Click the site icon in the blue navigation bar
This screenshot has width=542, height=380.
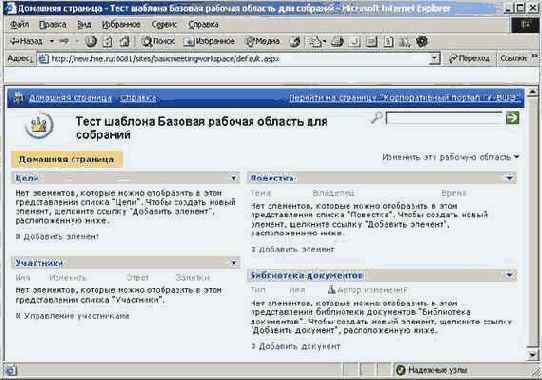click(x=18, y=98)
